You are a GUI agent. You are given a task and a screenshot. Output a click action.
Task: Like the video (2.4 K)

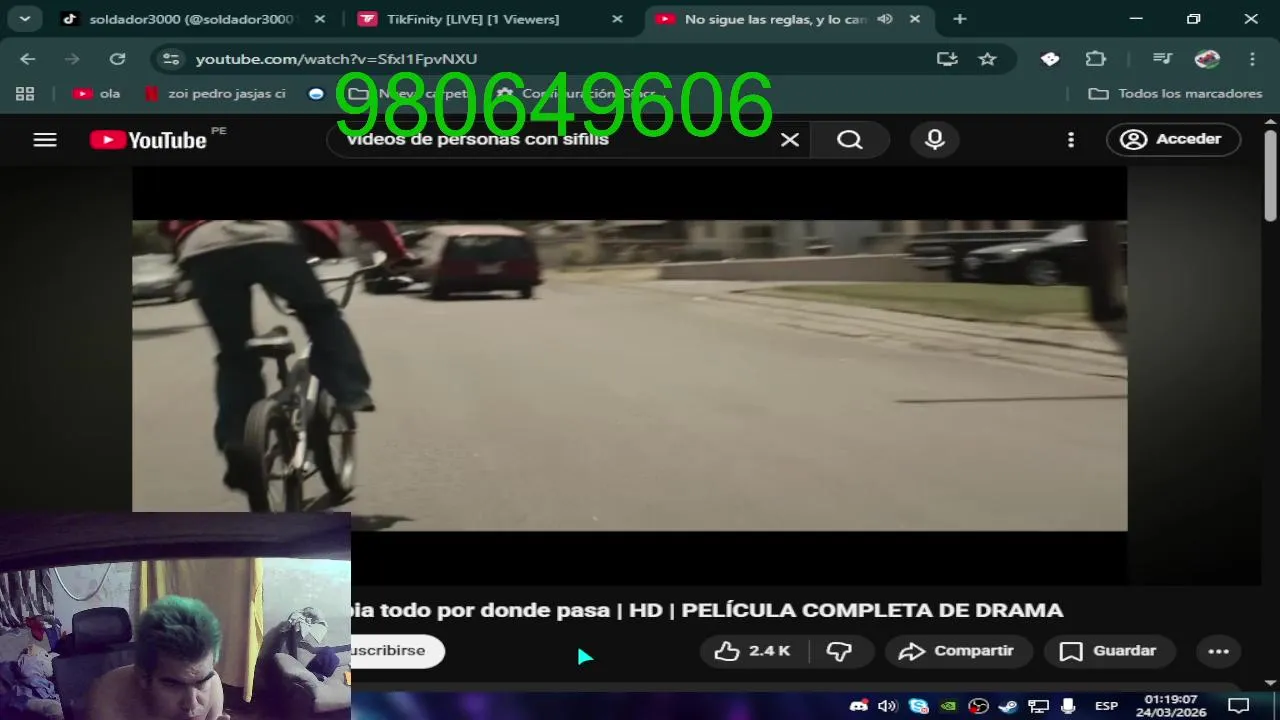[x=753, y=651]
